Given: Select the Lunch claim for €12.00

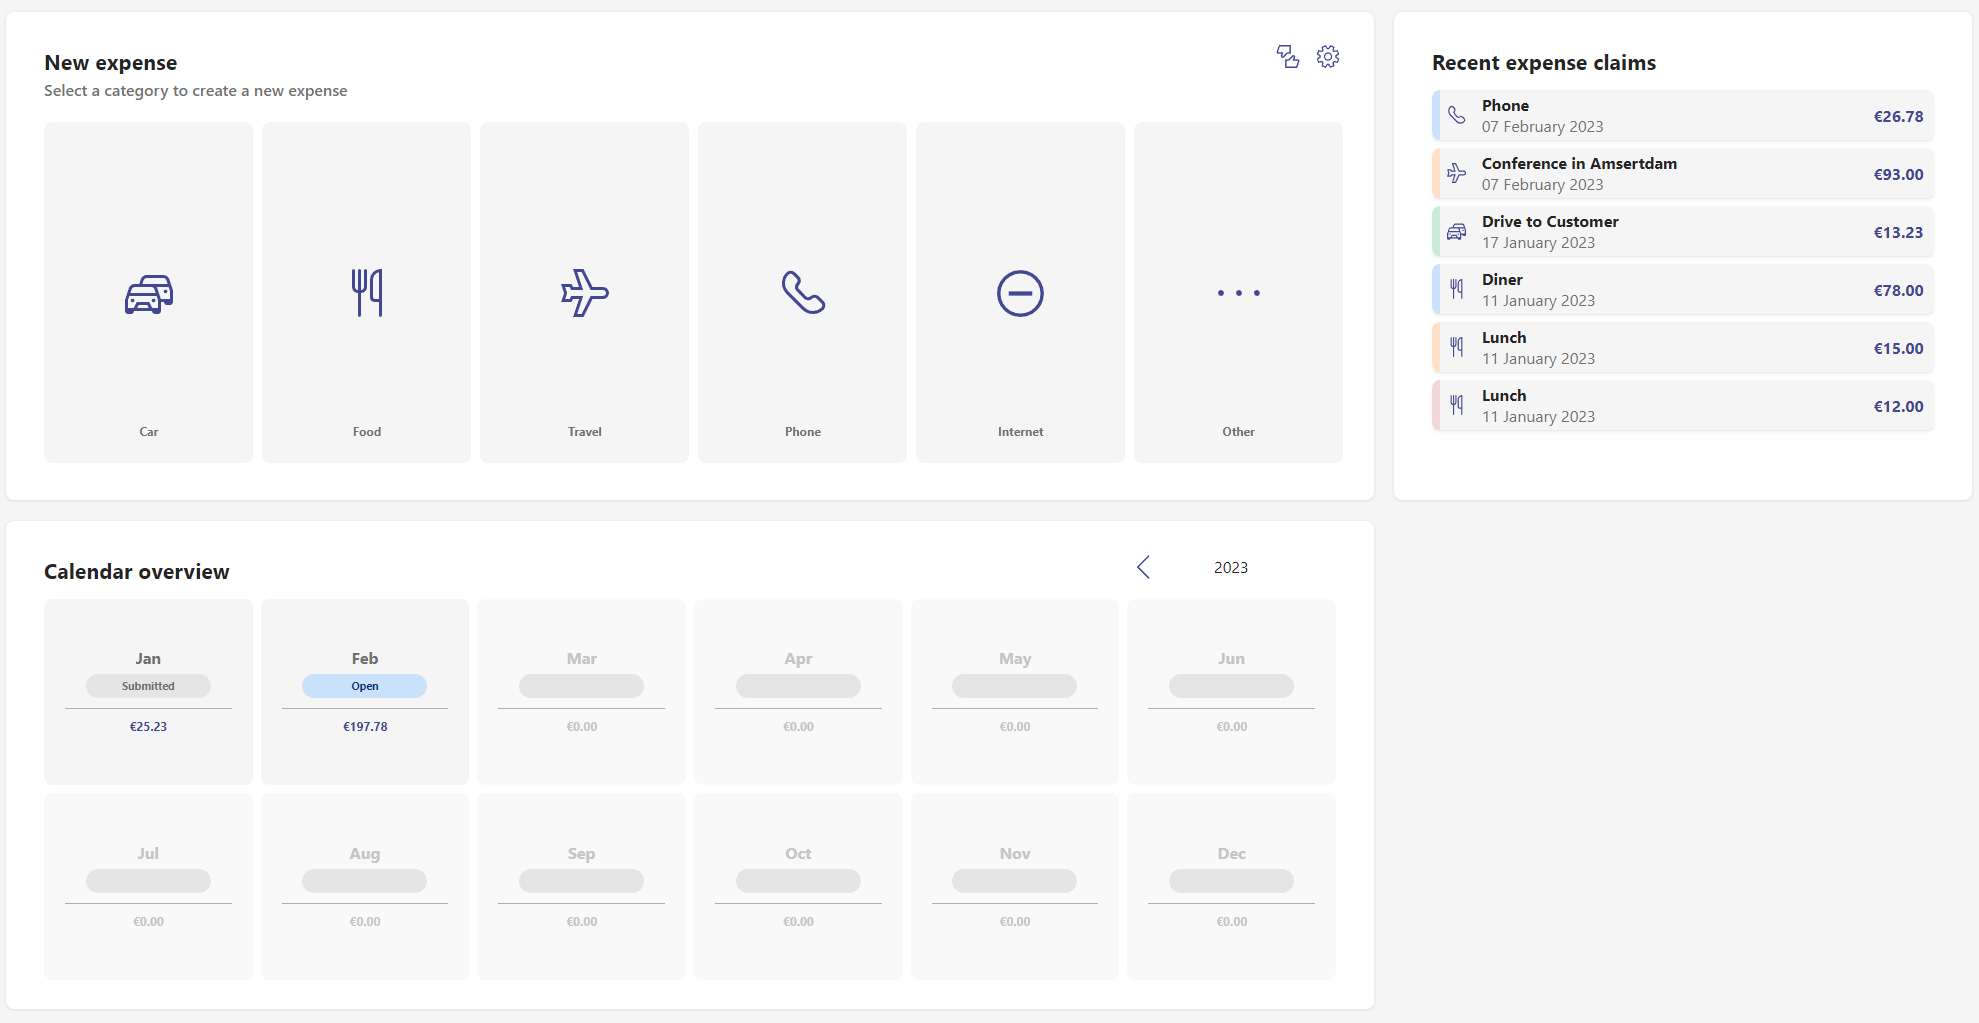Looking at the screenshot, I should click(1682, 406).
